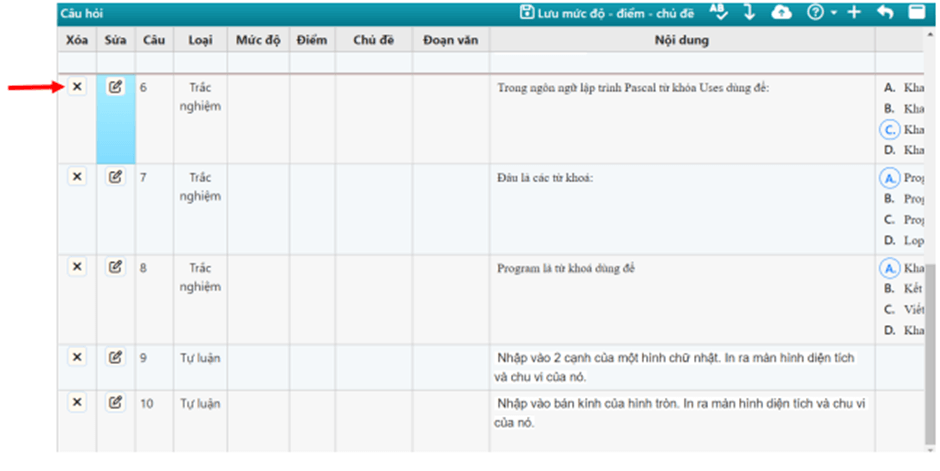Click the spell check AB icon

click(x=719, y=12)
